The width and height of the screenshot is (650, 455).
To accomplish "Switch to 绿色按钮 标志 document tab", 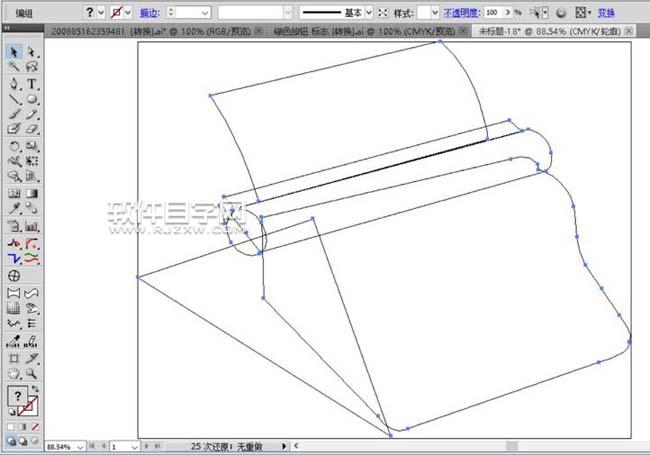I will (364, 31).
